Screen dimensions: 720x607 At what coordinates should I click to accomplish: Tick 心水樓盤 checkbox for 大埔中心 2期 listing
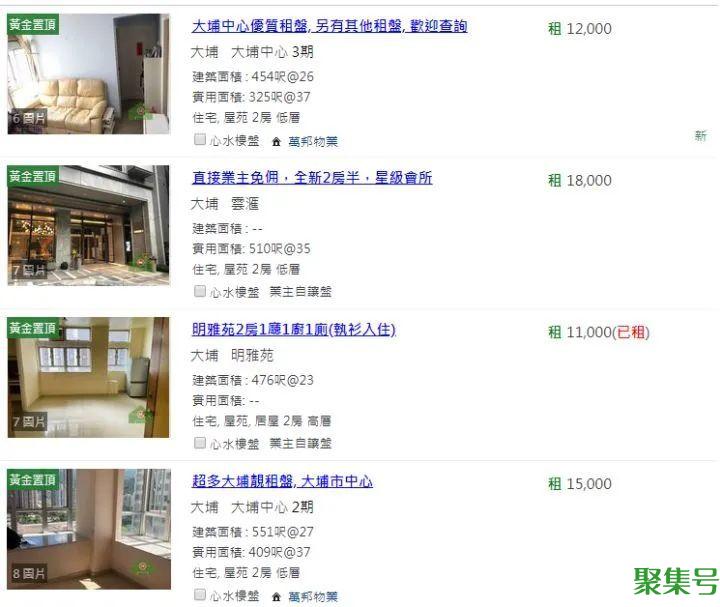tap(200, 595)
